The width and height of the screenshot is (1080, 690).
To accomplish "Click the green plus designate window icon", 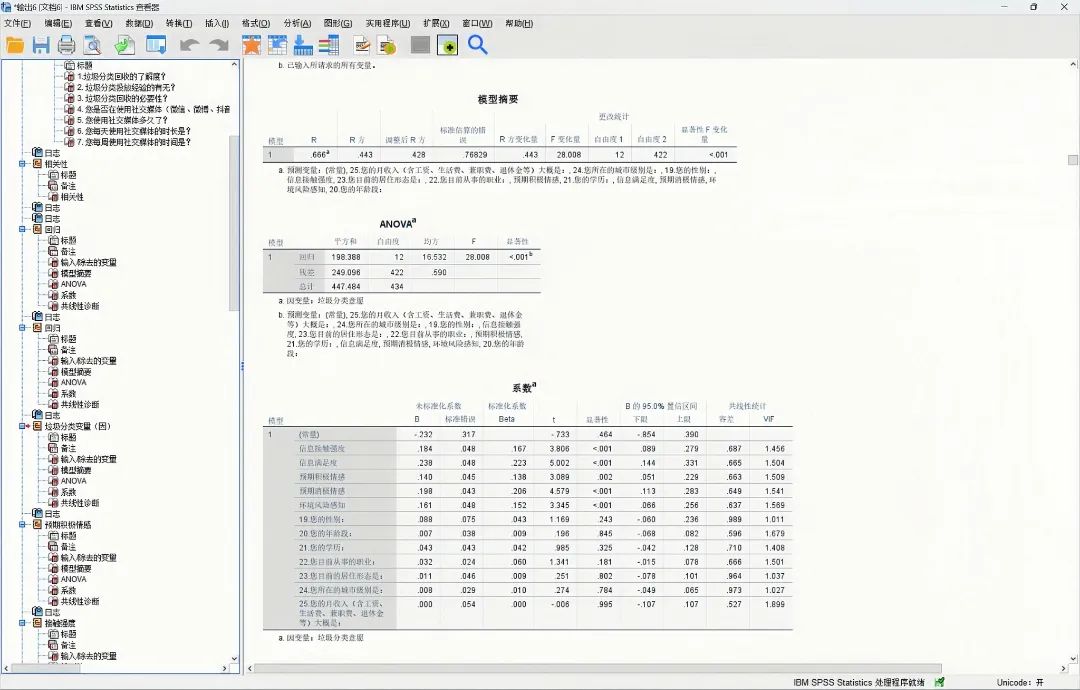I will coord(447,45).
